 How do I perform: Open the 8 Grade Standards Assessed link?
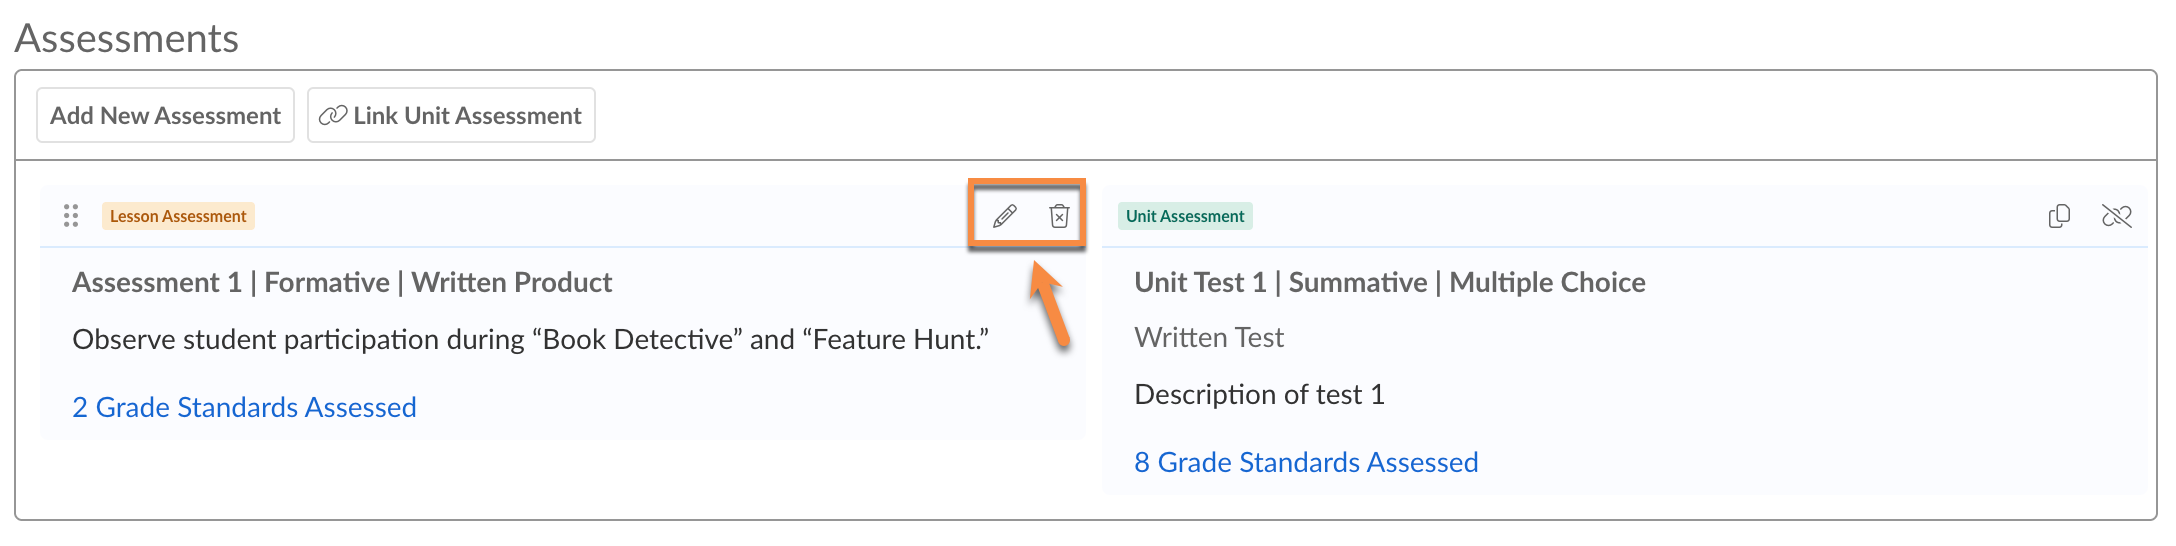click(1305, 462)
